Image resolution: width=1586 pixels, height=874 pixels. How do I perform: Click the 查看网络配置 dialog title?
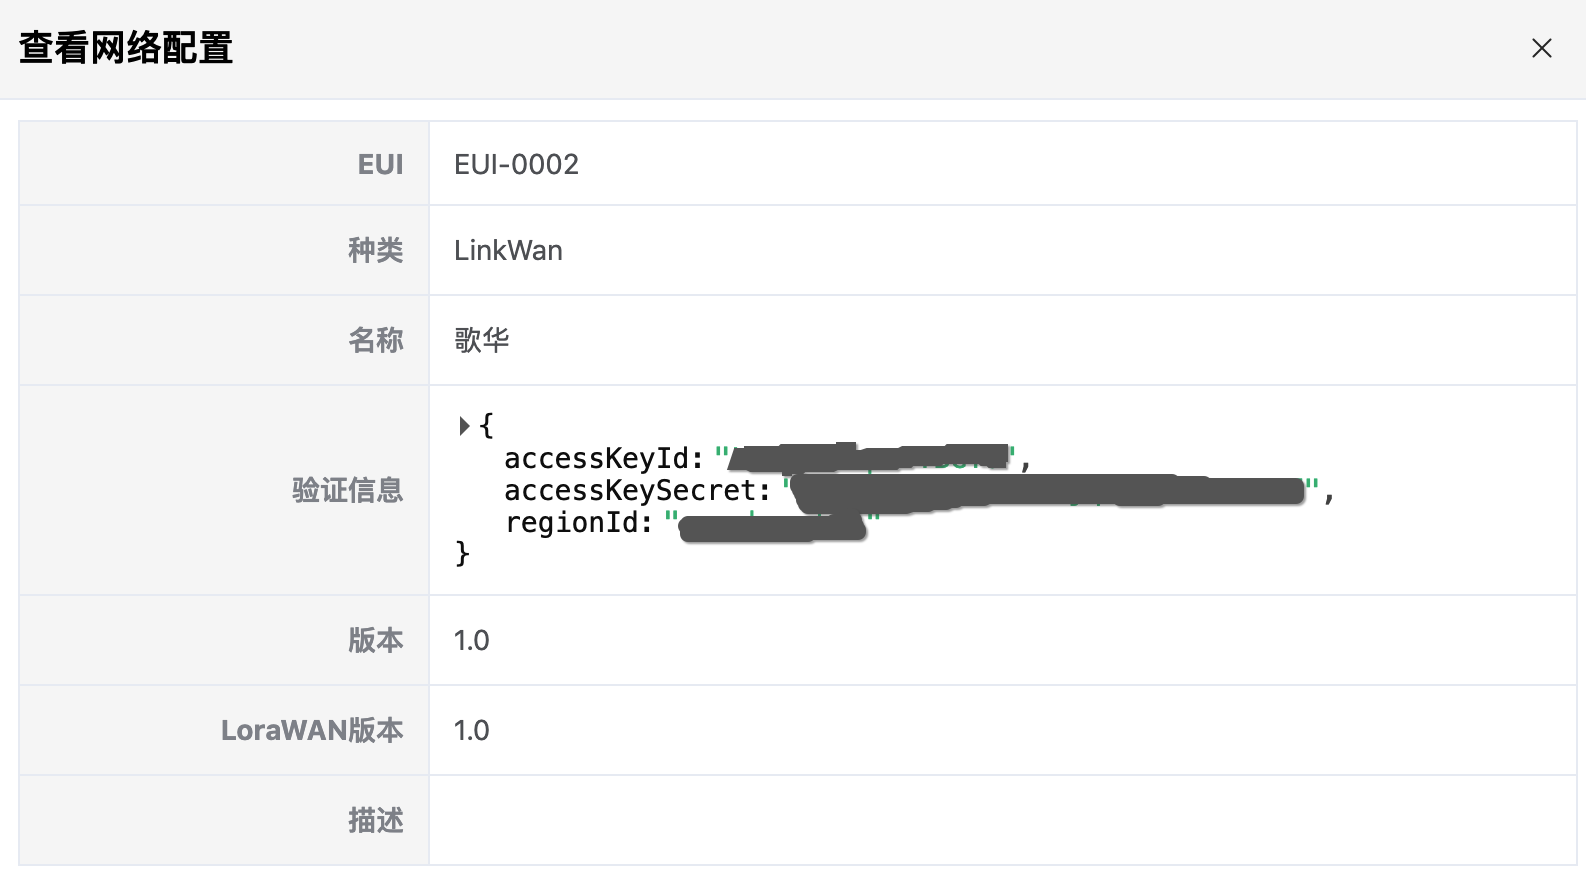point(126,48)
